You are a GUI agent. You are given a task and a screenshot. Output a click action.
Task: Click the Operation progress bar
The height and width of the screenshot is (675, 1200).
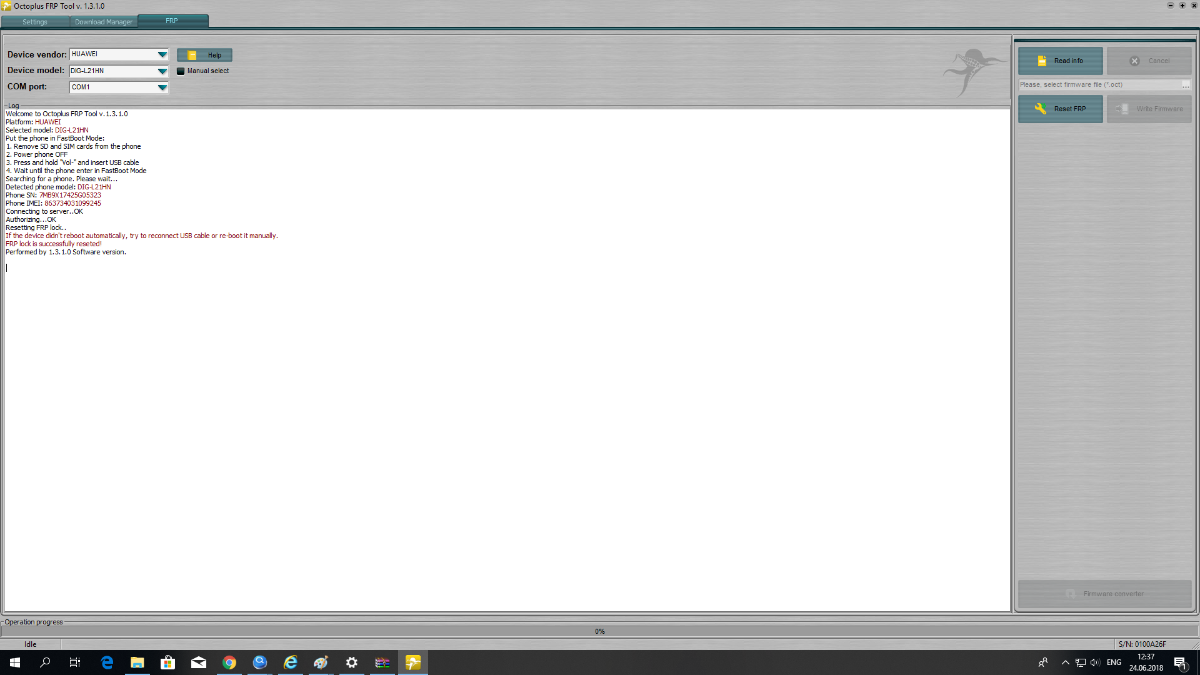(x=600, y=631)
